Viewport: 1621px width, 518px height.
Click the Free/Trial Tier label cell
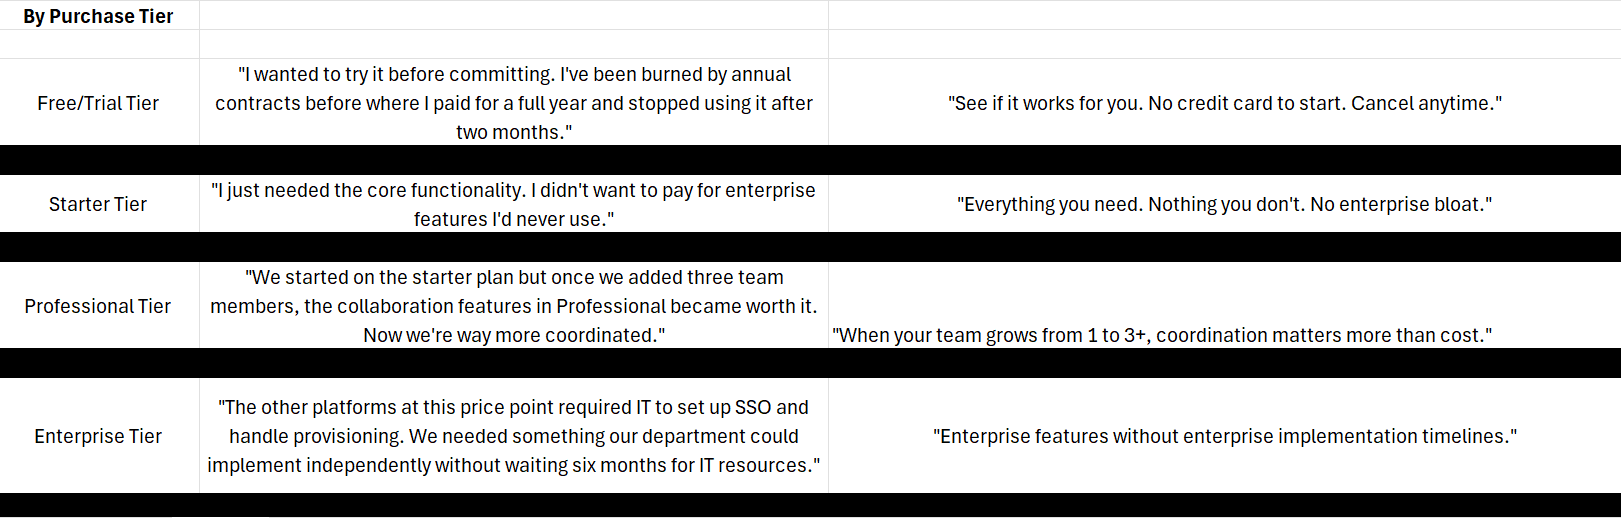point(98,103)
